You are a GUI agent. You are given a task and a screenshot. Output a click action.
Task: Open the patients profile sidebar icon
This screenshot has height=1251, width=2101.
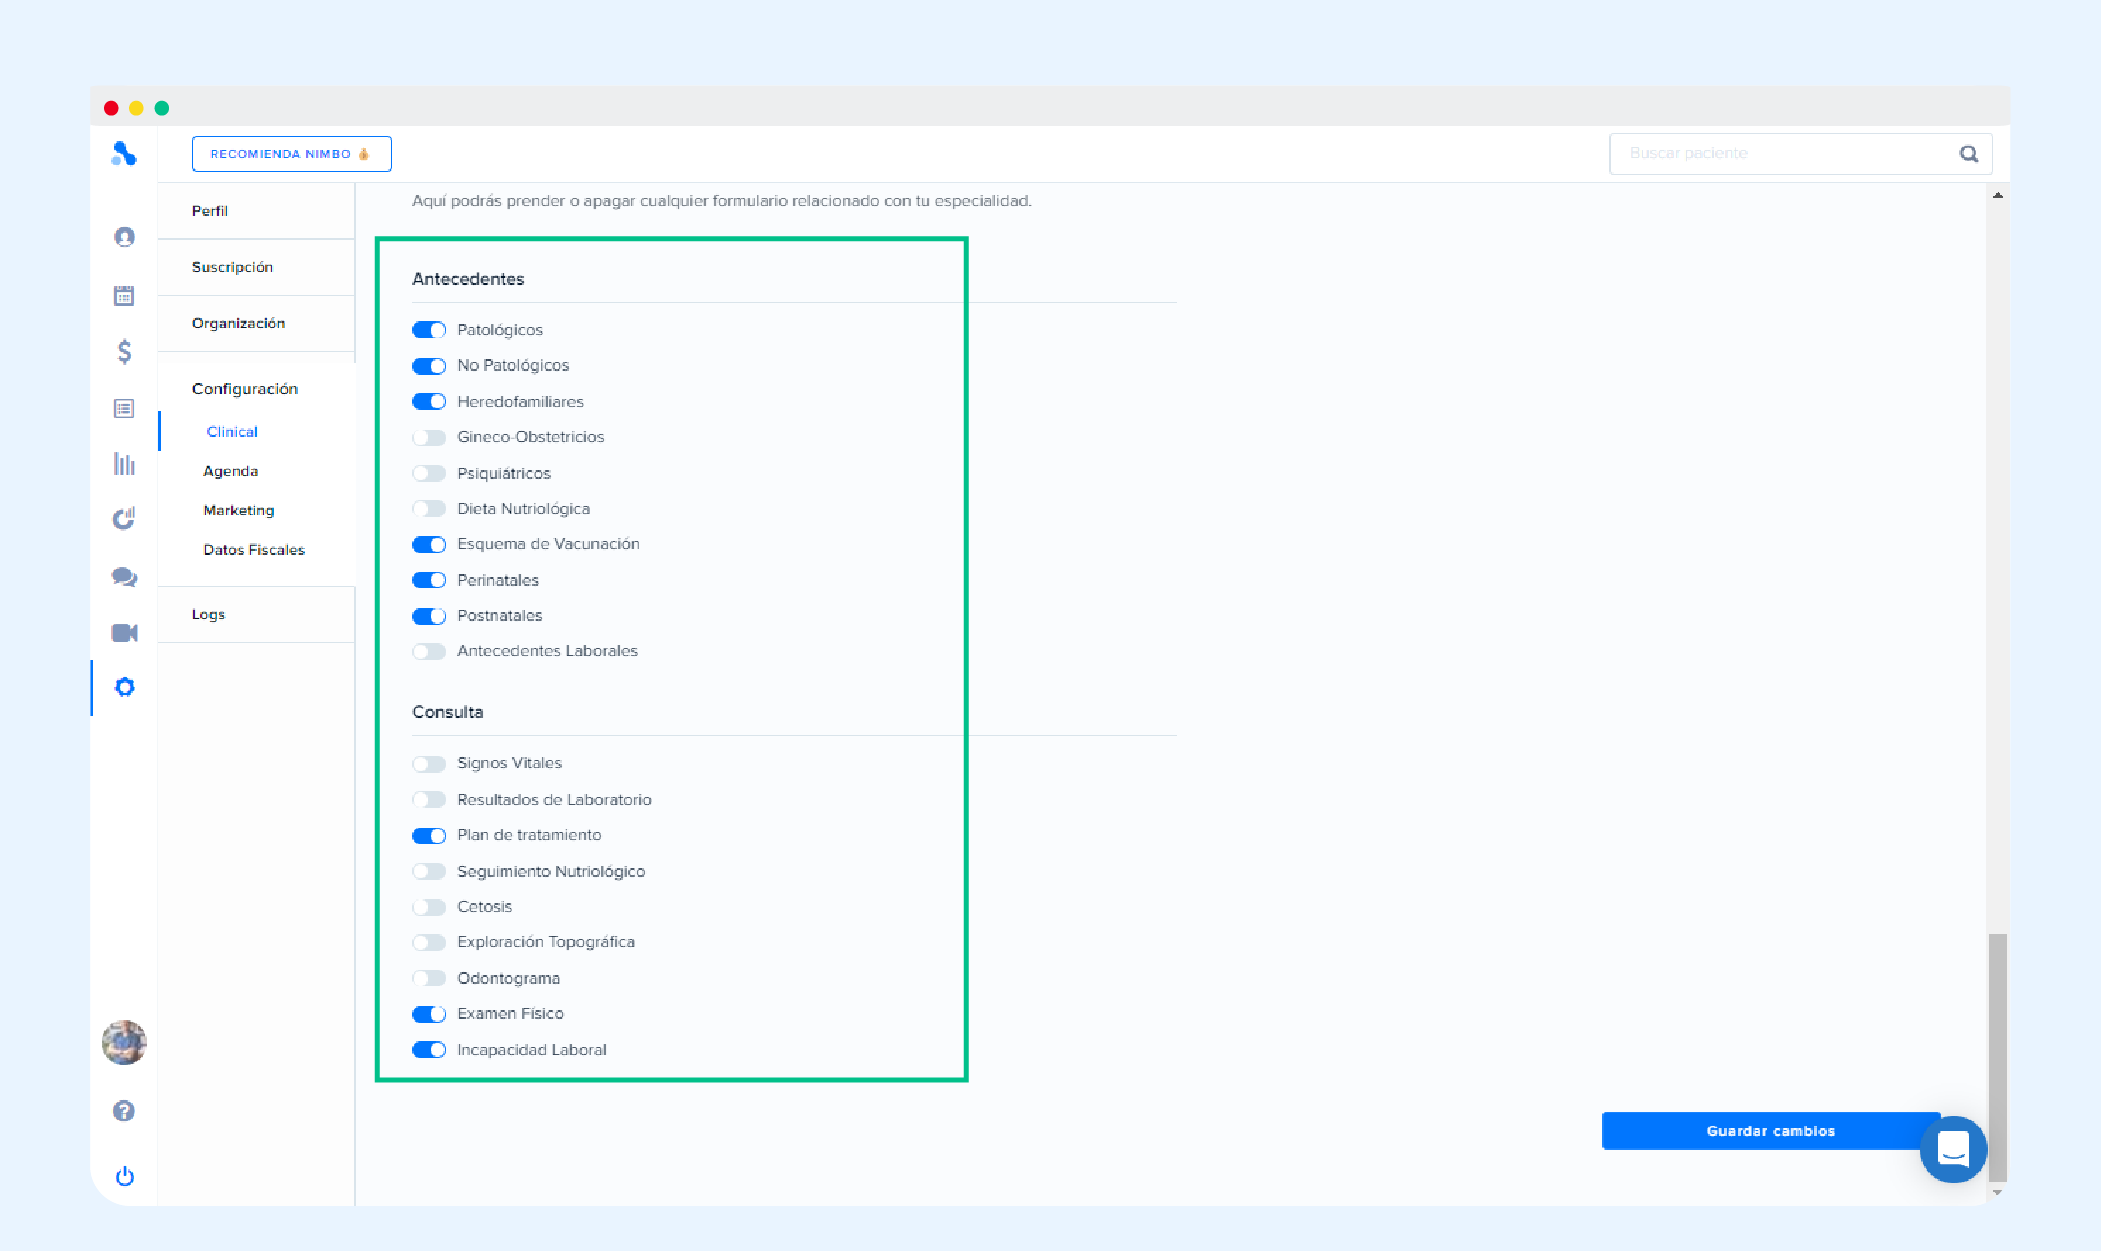(x=124, y=237)
